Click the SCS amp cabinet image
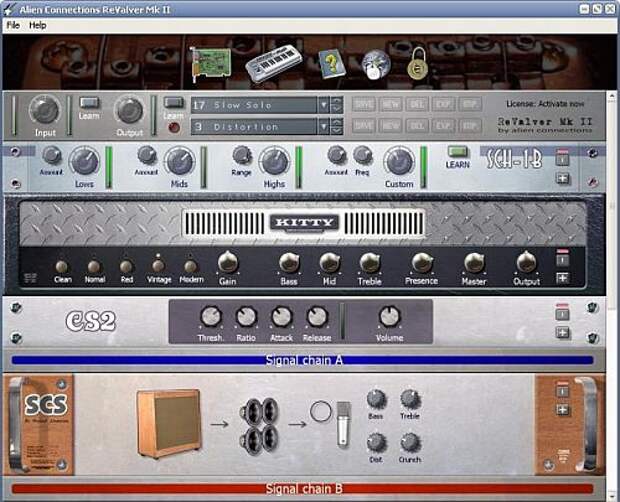This screenshot has height=502, width=620. tap(169, 423)
